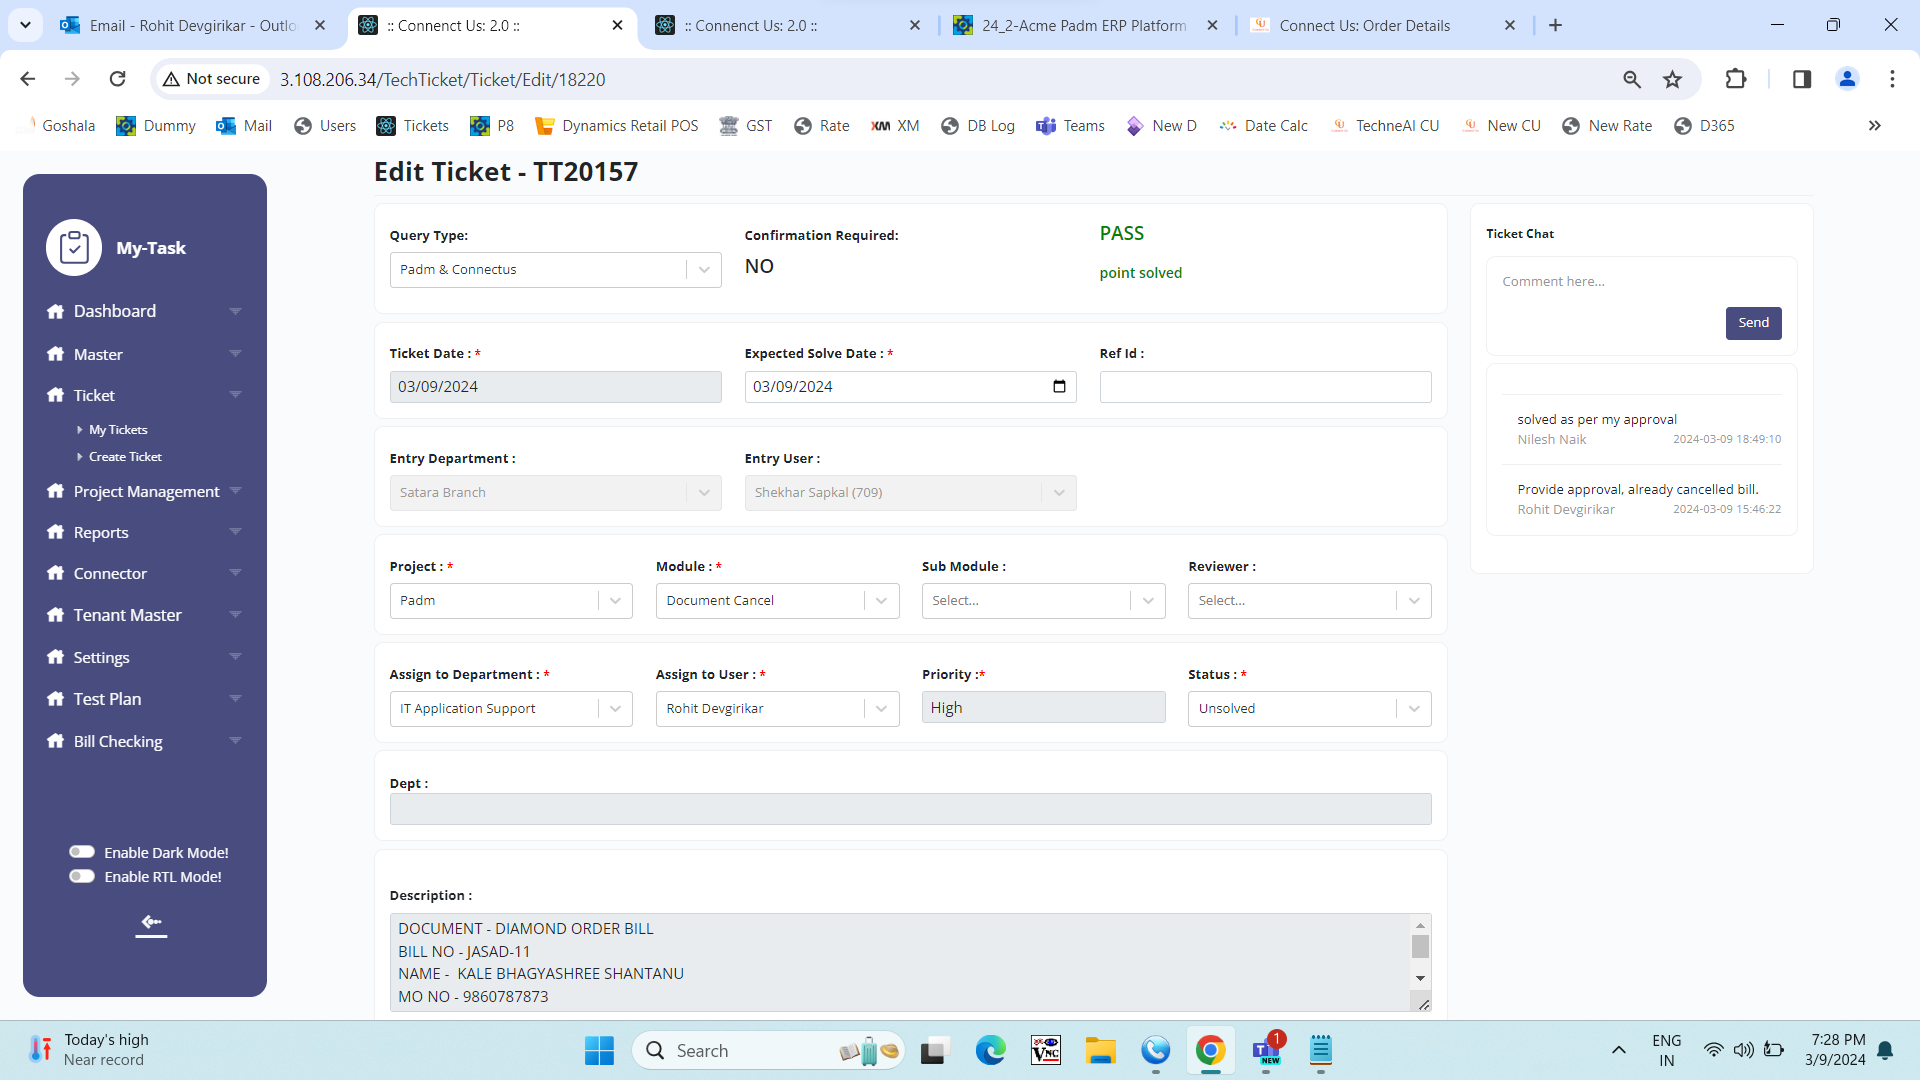Open the Sub Module Select dropdown

pyautogui.click(x=1043, y=601)
